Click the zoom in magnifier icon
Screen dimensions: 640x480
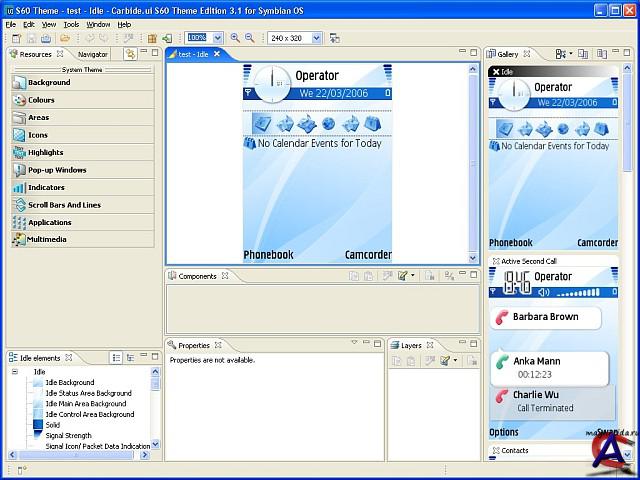pos(235,38)
